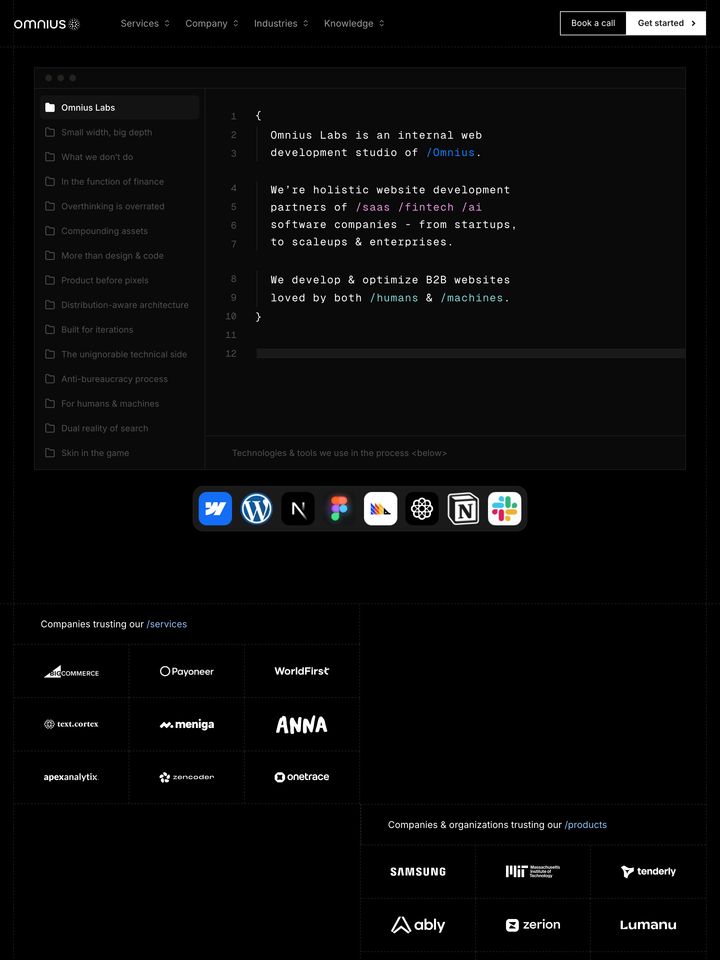Click the tenderly logo
Viewport: 720px width, 960px height.
pos(648,871)
